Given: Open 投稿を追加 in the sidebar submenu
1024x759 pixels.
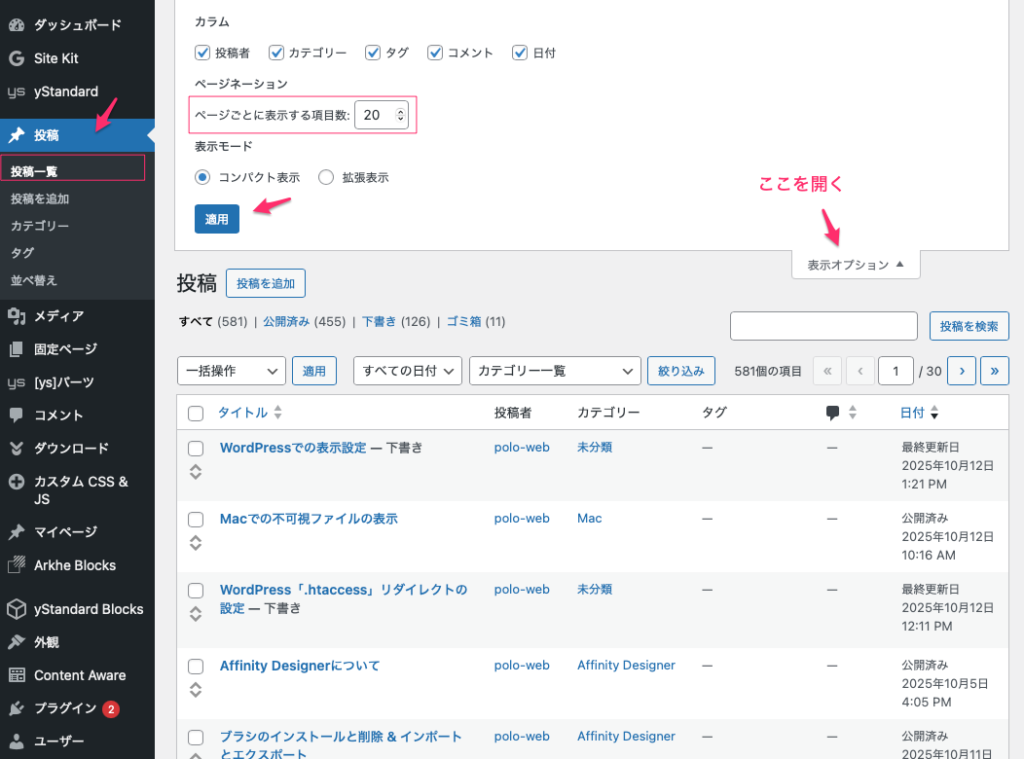Looking at the screenshot, I should pos(40,199).
